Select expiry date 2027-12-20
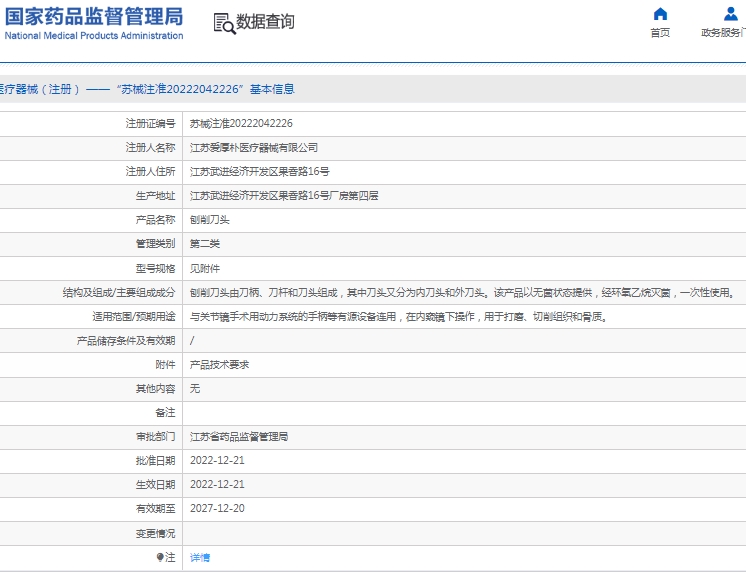The image size is (746, 572). coord(217,508)
